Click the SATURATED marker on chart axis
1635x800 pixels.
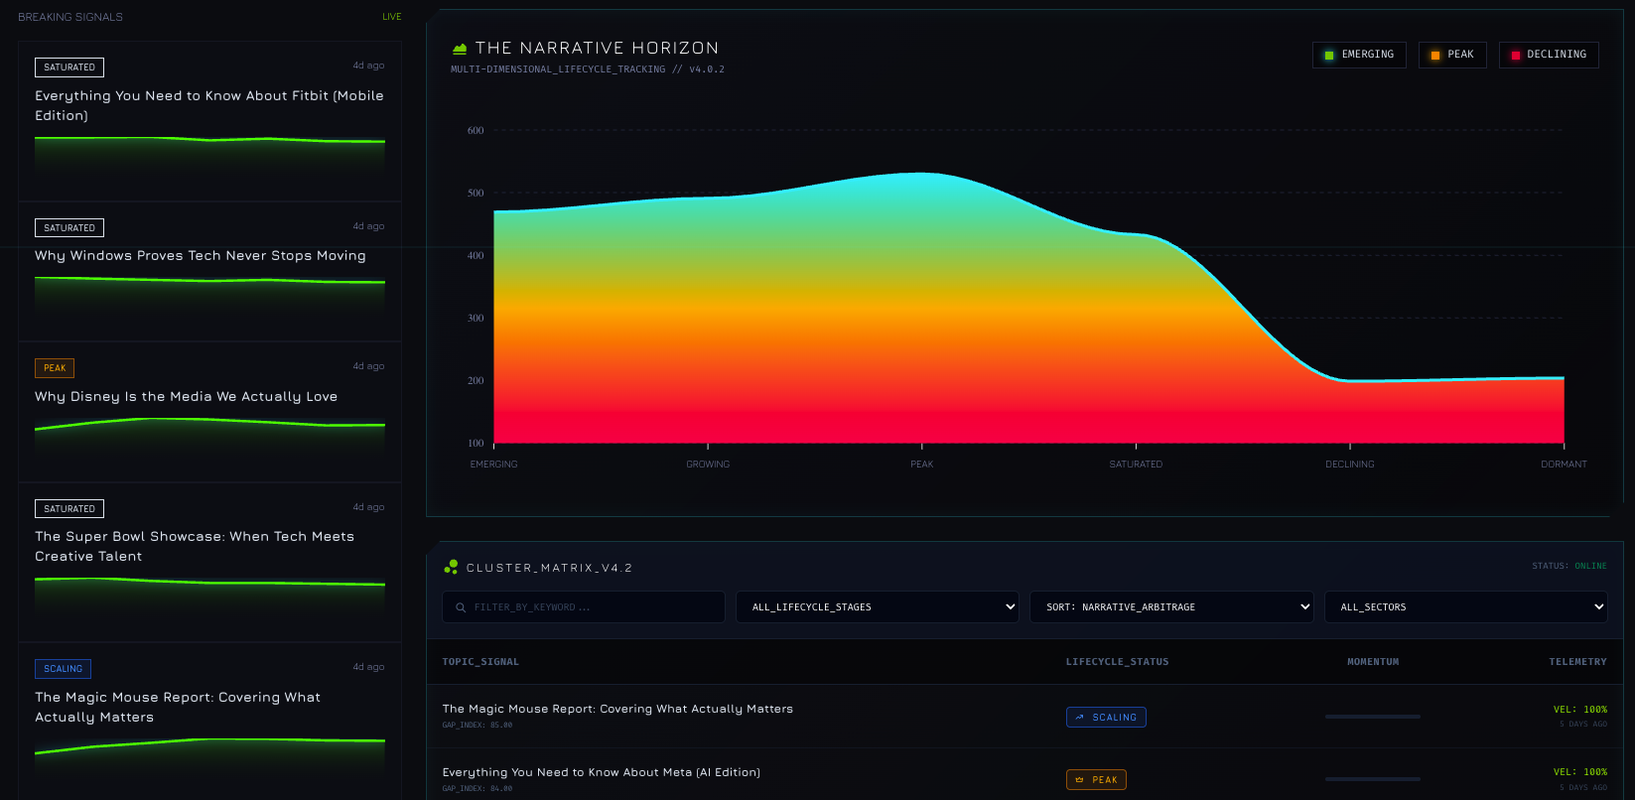click(1136, 464)
